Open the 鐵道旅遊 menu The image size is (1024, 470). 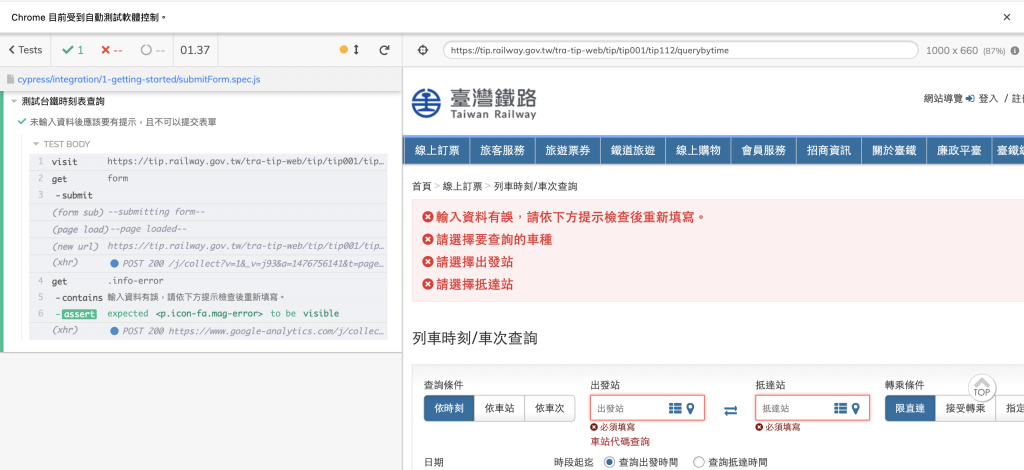pyautogui.click(x=633, y=150)
